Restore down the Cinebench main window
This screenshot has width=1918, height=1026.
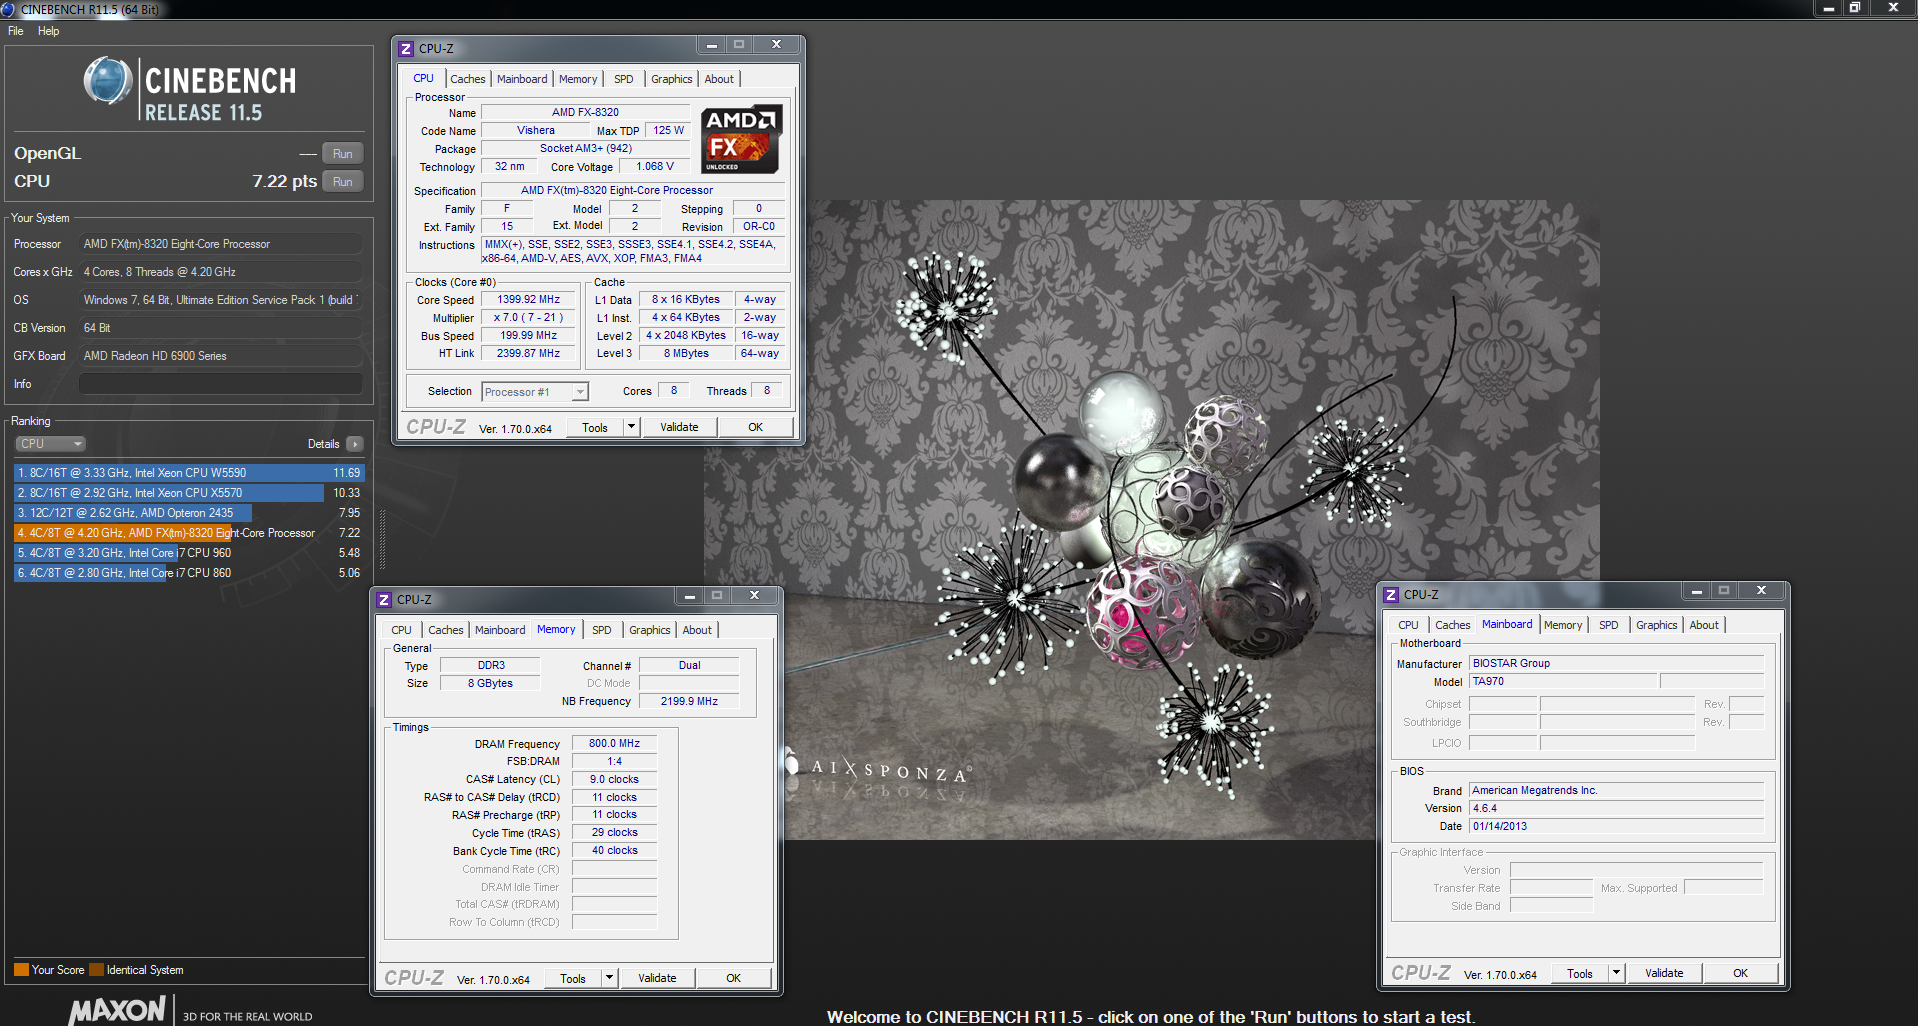click(x=1854, y=8)
